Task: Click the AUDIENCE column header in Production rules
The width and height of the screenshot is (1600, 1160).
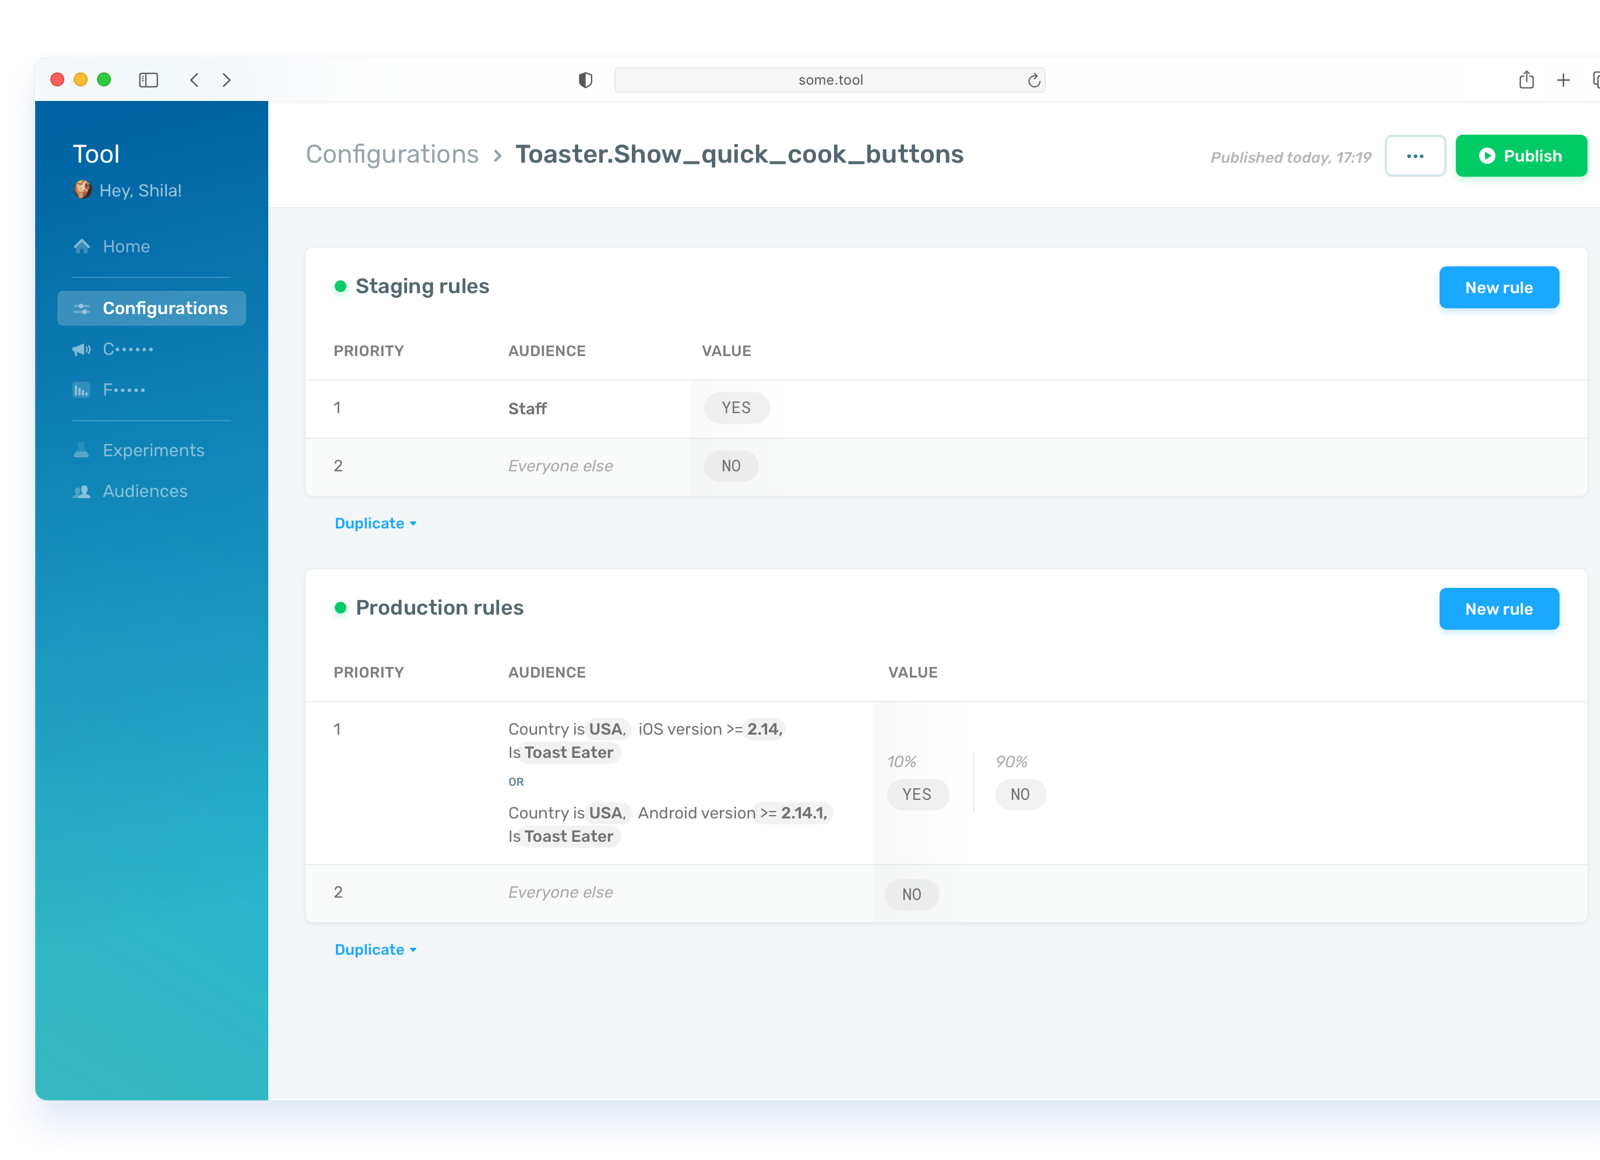Action: pos(547,673)
